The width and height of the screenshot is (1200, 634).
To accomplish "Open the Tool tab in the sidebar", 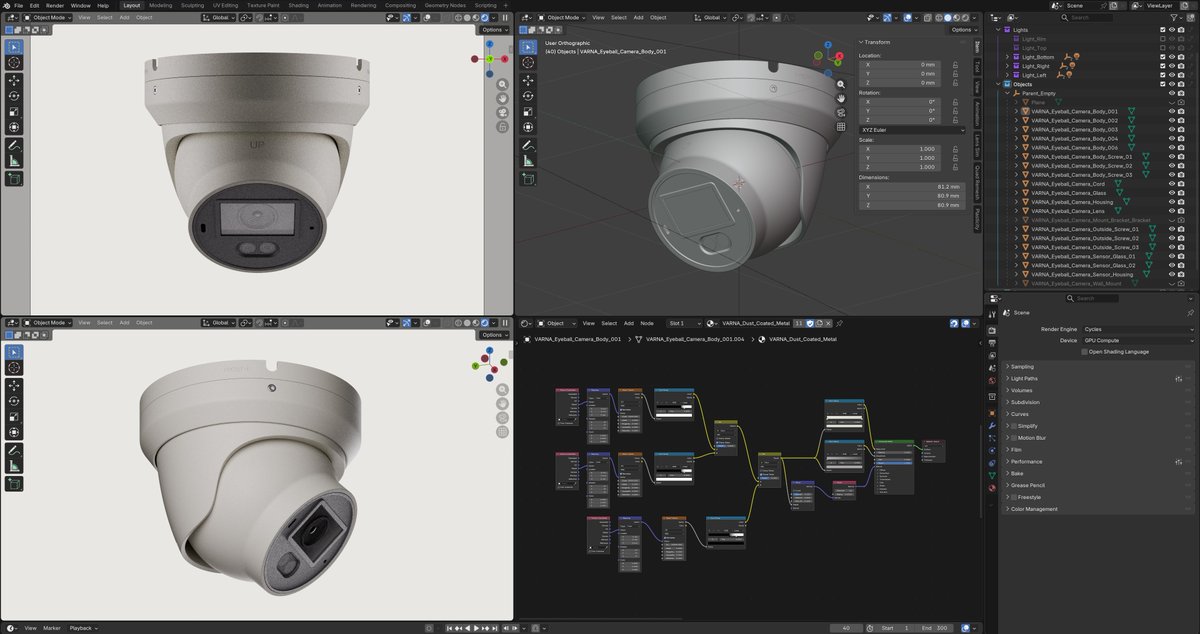I will click(x=977, y=66).
